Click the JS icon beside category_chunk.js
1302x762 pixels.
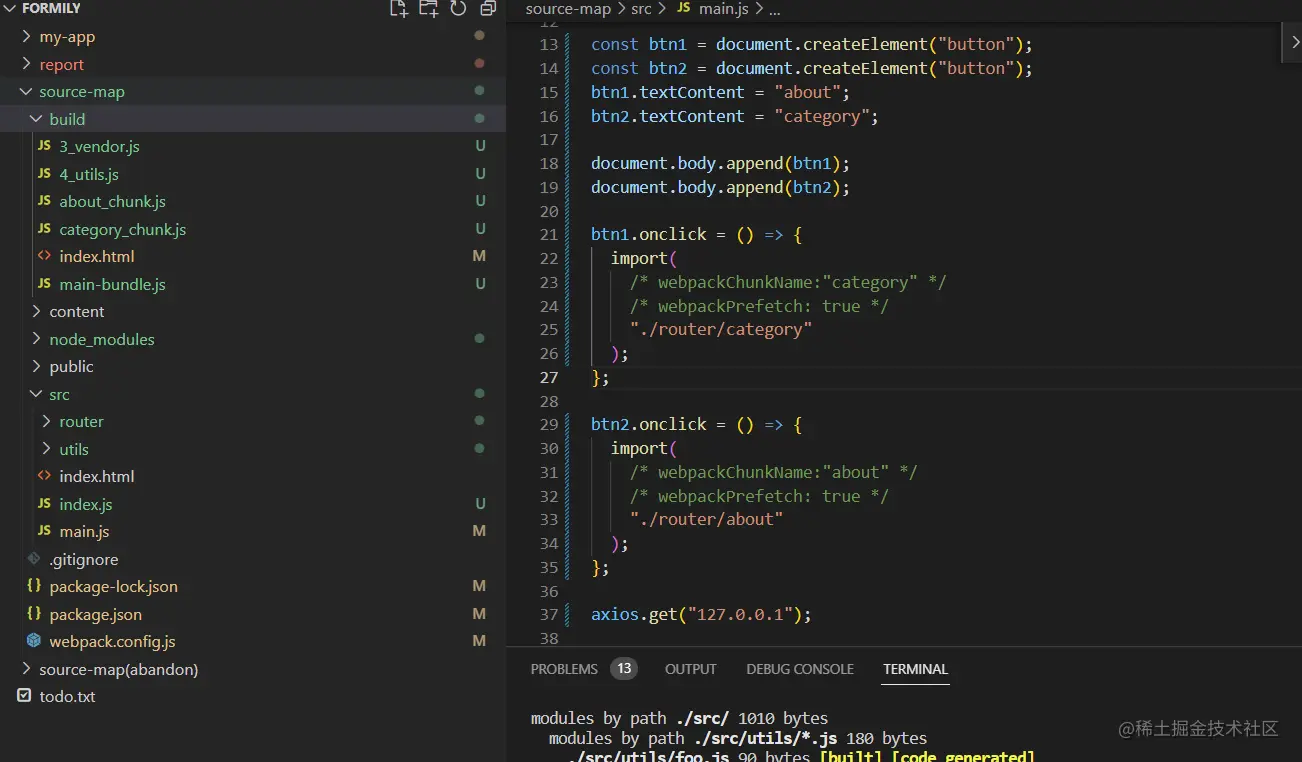tap(44, 229)
